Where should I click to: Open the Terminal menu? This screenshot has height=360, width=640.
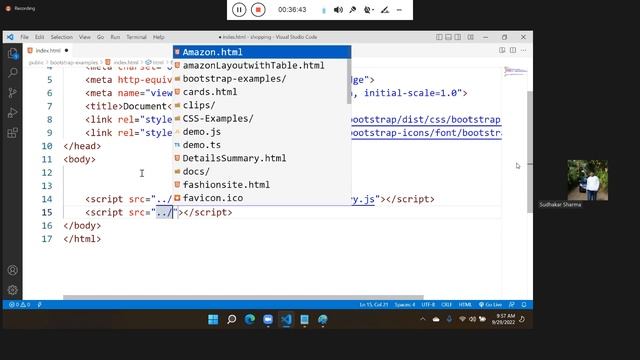point(136,37)
